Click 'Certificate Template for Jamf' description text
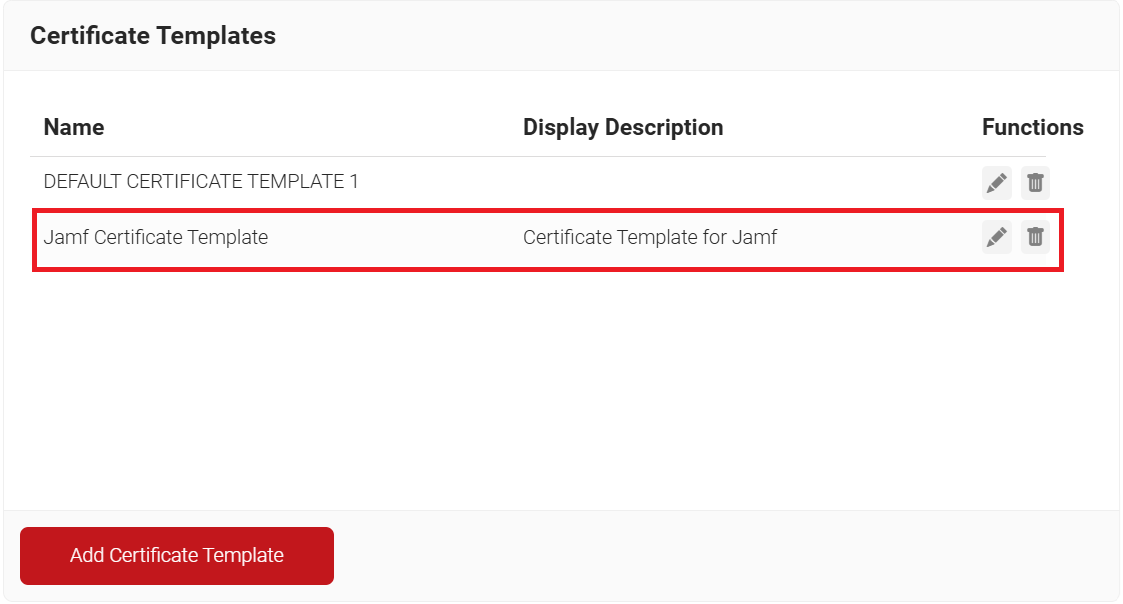The image size is (1123, 604). point(650,237)
